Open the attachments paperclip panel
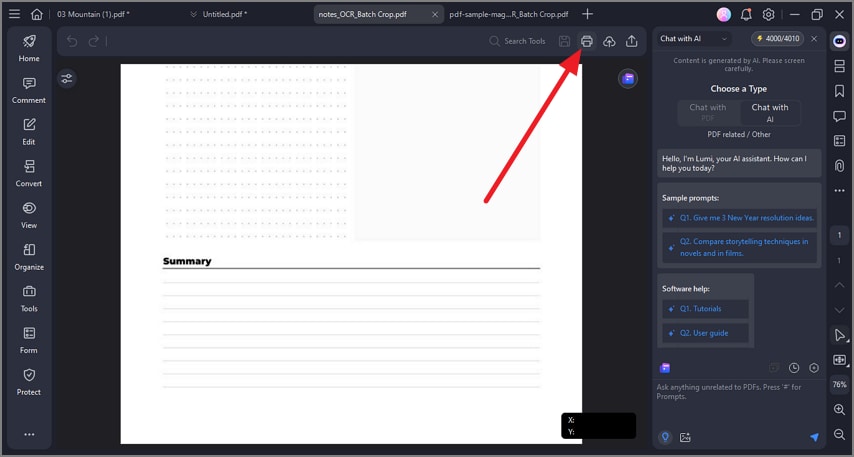Image resolution: width=854 pixels, height=457 pixels. point(839,165)
